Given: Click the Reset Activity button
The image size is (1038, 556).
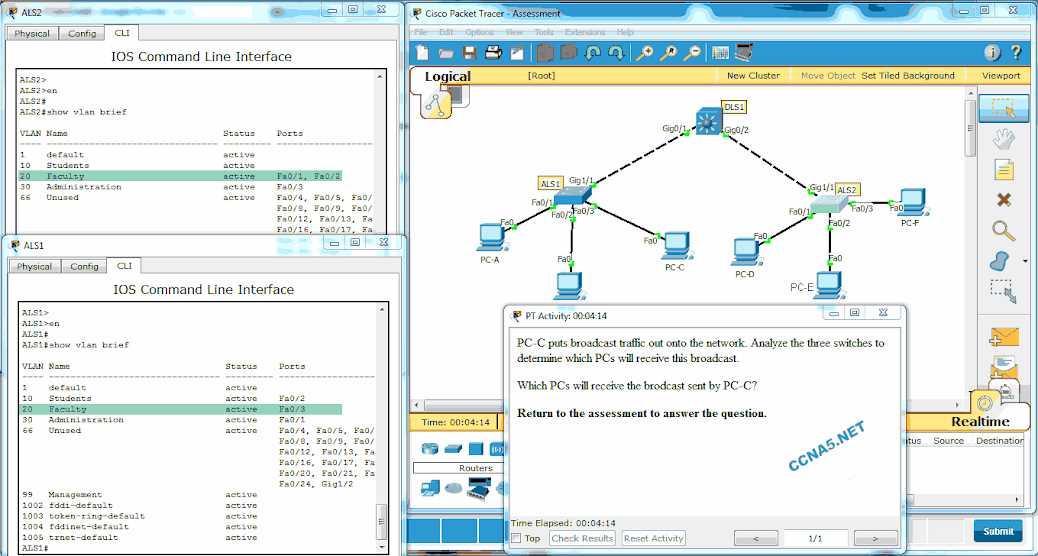Looking at the screenshot, I should tap(653, 538).
